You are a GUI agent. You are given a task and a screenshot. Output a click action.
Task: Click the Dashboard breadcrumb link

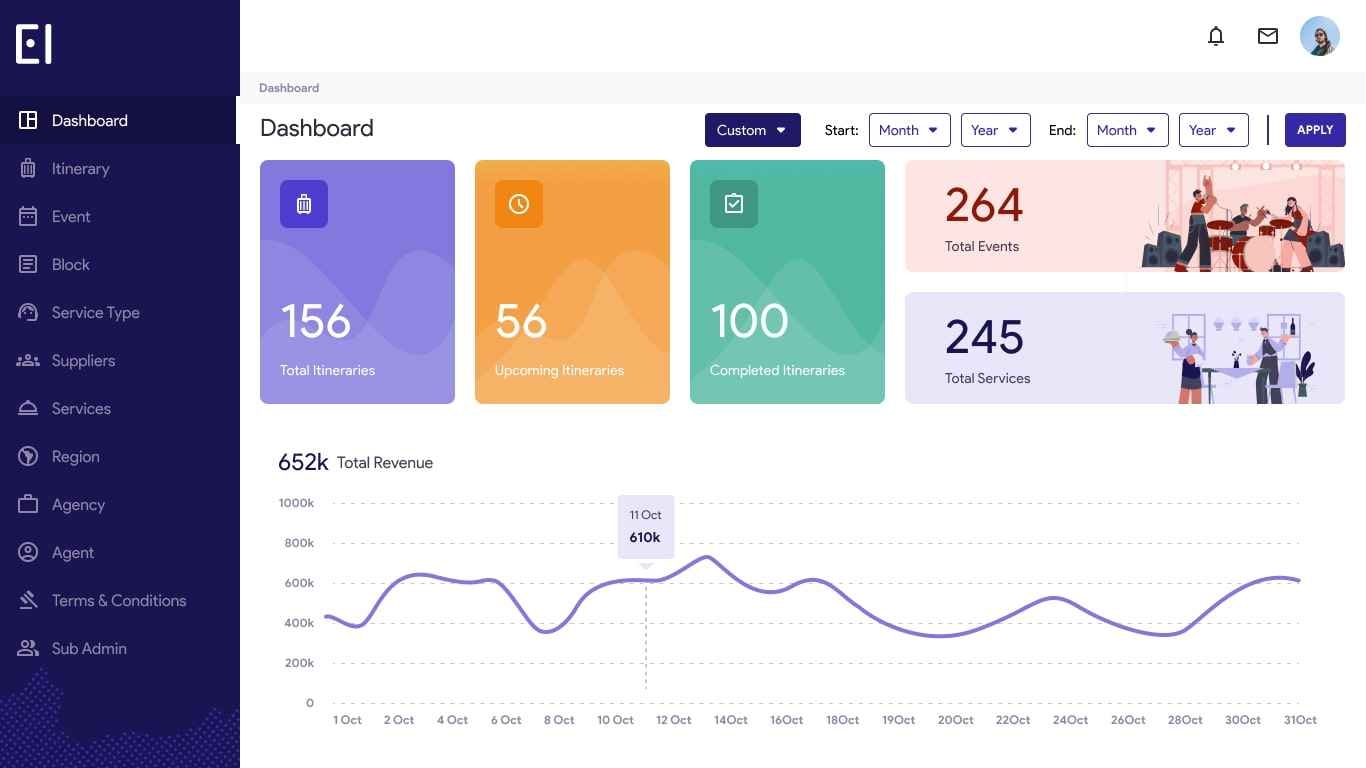pyautogui.click(x=289, y=88)
